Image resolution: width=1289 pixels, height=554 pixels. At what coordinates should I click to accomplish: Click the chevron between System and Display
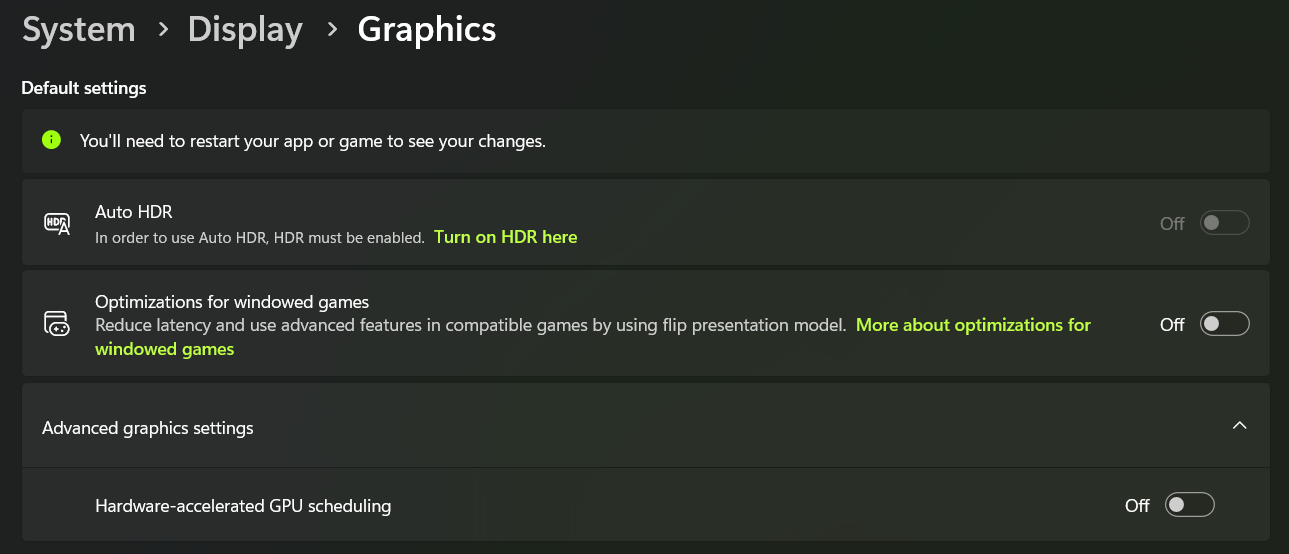[x=162, y=30]
